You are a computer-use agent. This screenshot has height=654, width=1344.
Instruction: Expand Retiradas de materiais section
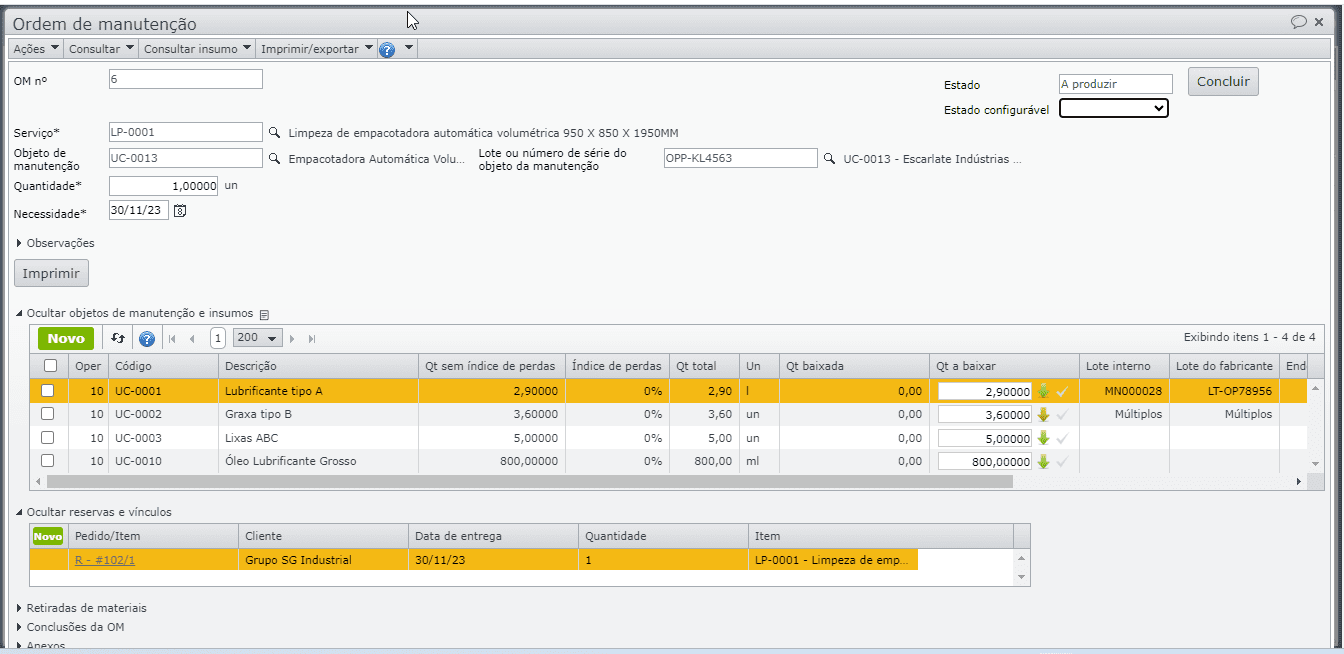click(x=80, y=607)
